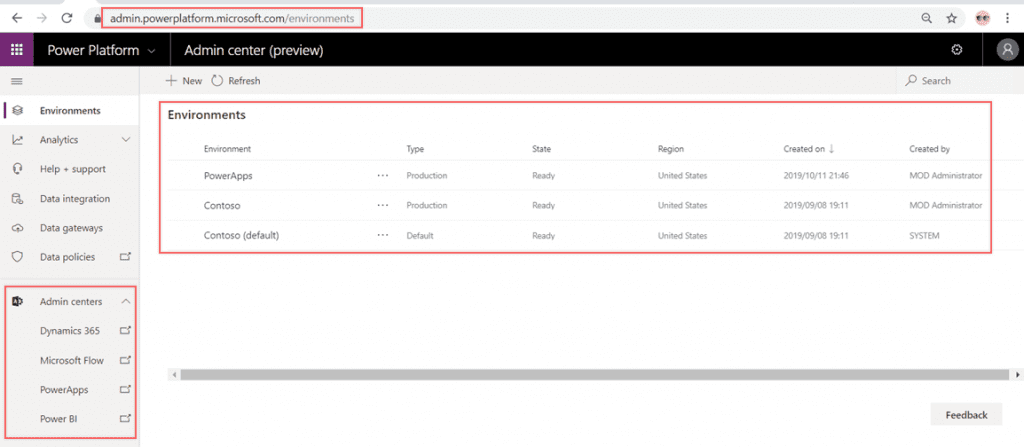Click the Feedback button
This screenshot has width=1024, height=447.
[x=966, y=415]
